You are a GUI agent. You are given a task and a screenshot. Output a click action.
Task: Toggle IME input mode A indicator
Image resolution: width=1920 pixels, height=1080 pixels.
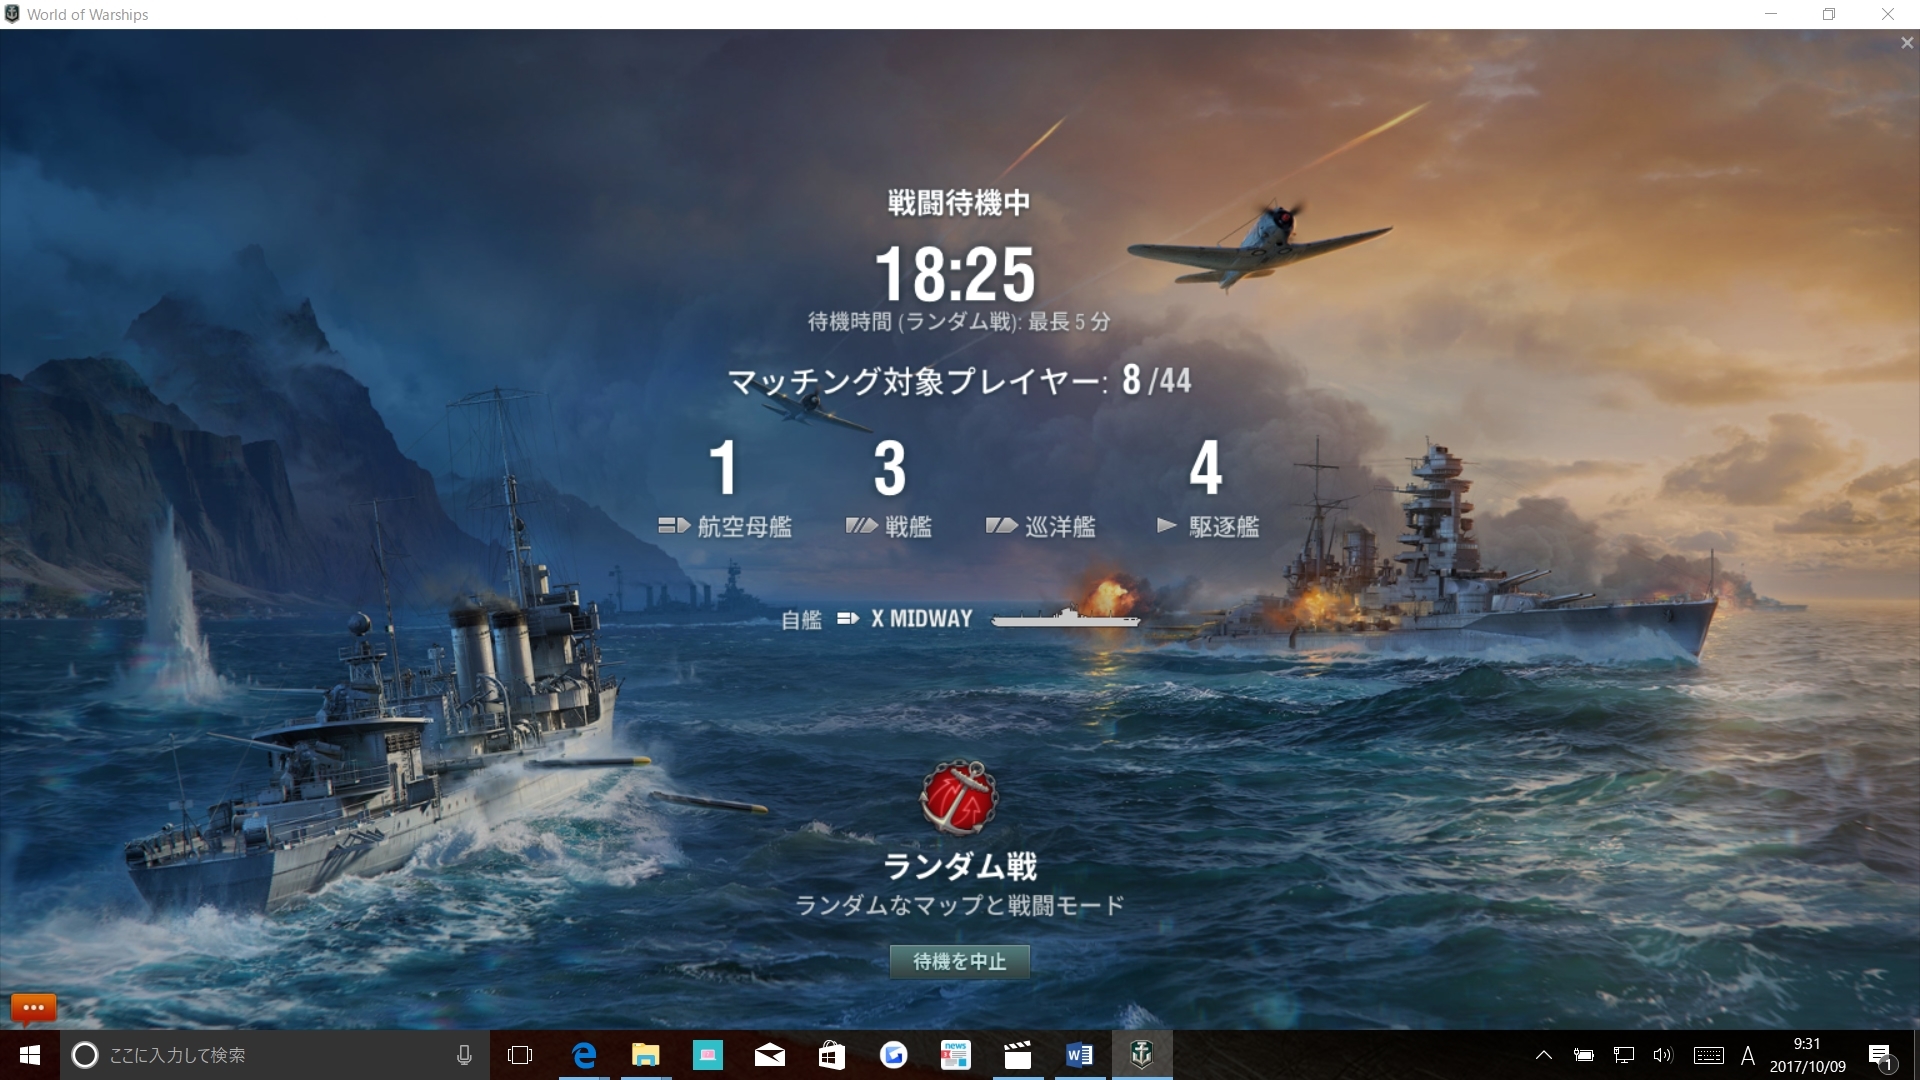click(x=1747, y=1055)
